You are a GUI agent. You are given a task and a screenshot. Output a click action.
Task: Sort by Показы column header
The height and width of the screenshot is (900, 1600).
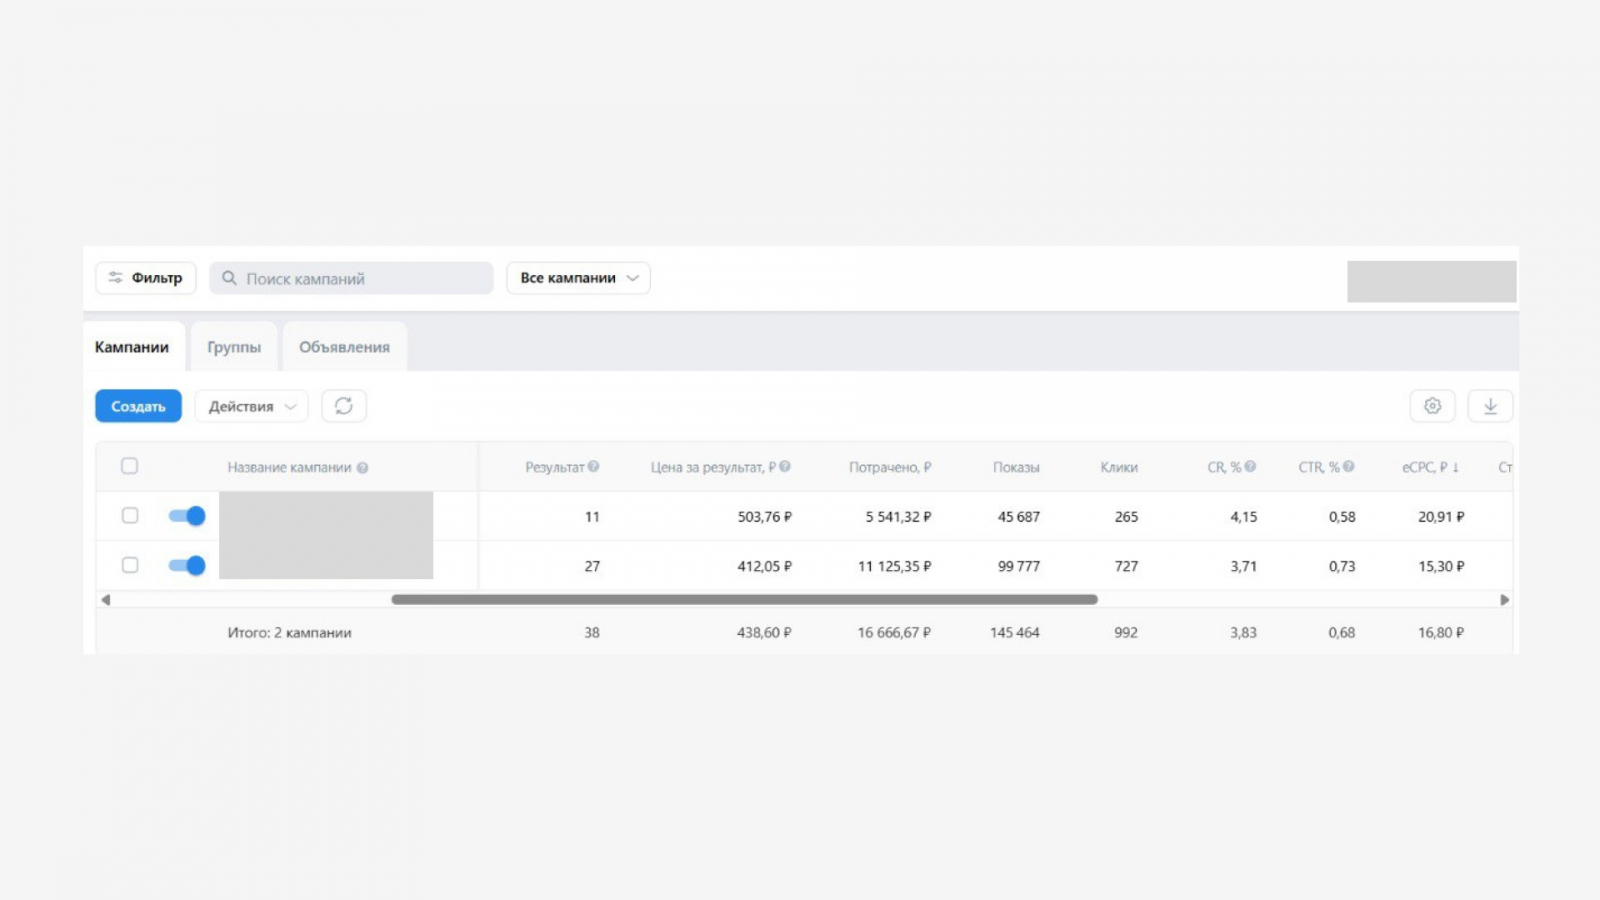click(1016, 467)
